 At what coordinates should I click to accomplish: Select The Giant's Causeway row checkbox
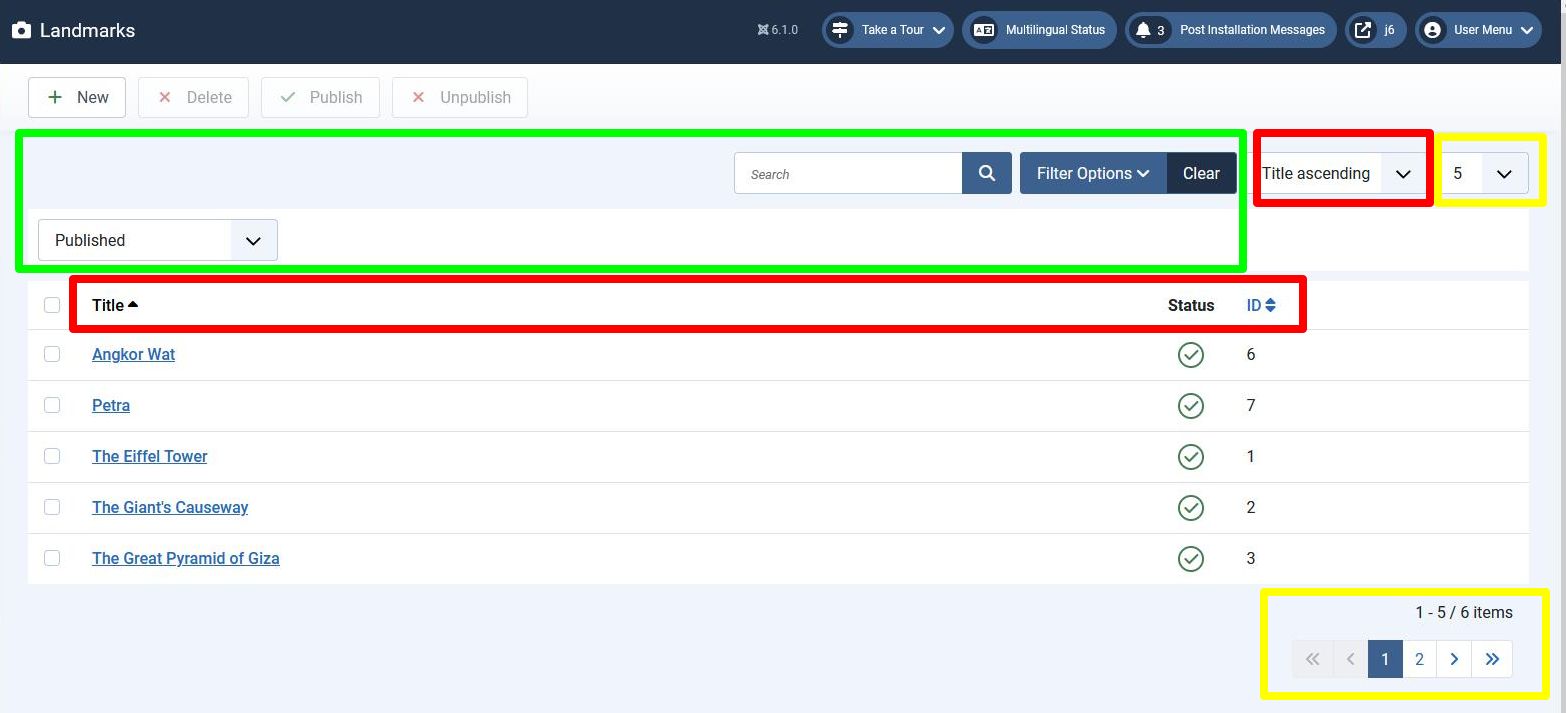point(52,507)
